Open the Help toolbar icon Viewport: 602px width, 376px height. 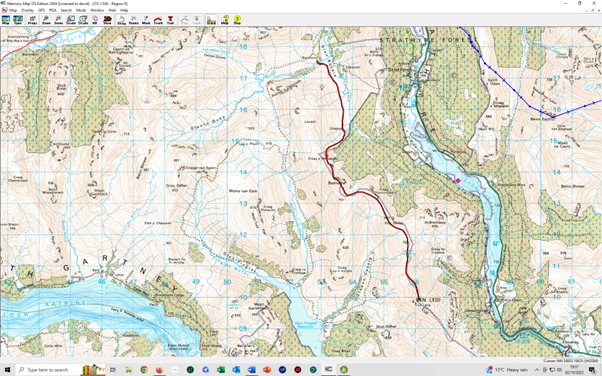pos(225,20)
